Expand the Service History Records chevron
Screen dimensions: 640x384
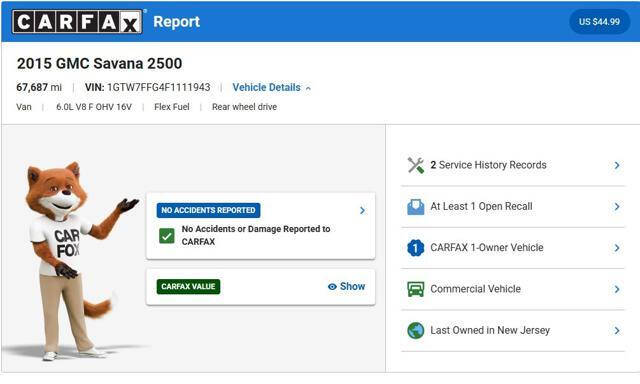coord(617,165)
